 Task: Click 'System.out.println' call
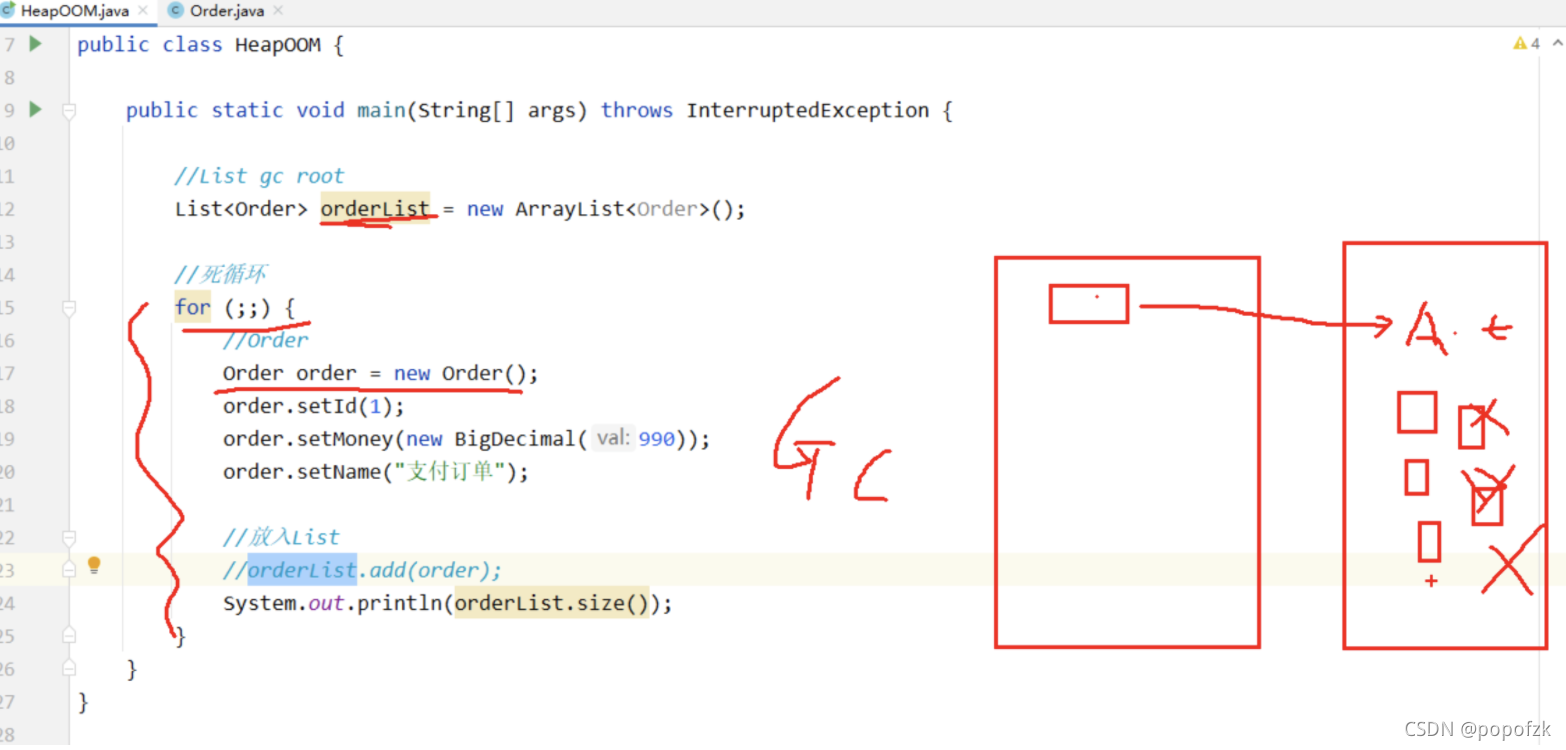click(x=333, y=604)
